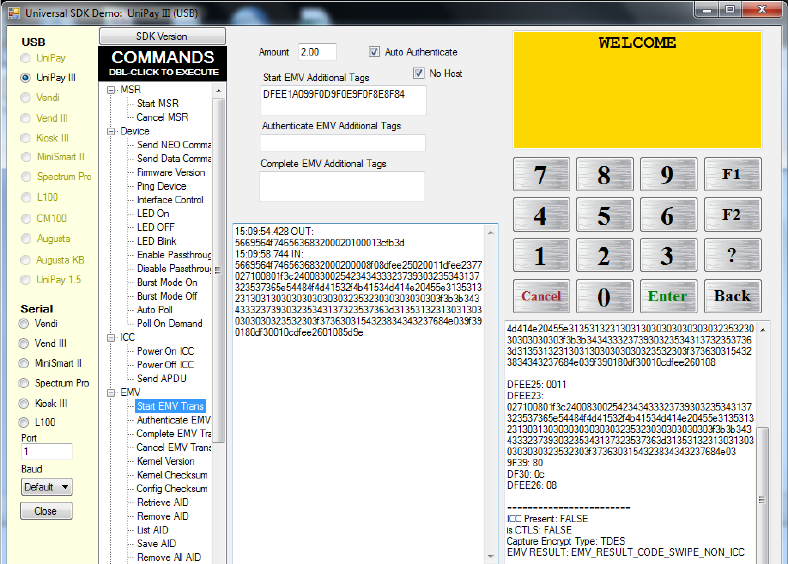Image resolution: width=788 pixels, height=564 pixels.
Task: Click the Universal SDK Demo title icon
Action: [x=14, y=13]
